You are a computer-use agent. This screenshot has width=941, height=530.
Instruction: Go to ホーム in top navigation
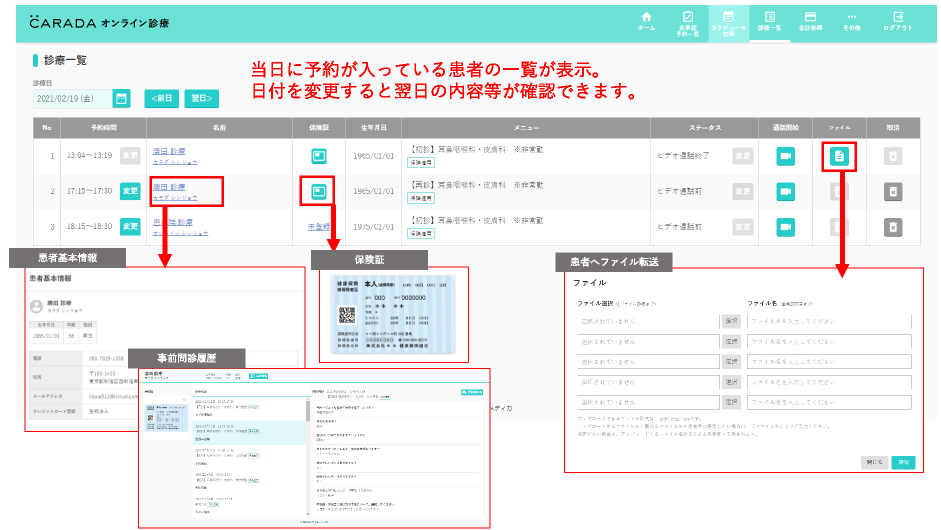tap(646, 21)
